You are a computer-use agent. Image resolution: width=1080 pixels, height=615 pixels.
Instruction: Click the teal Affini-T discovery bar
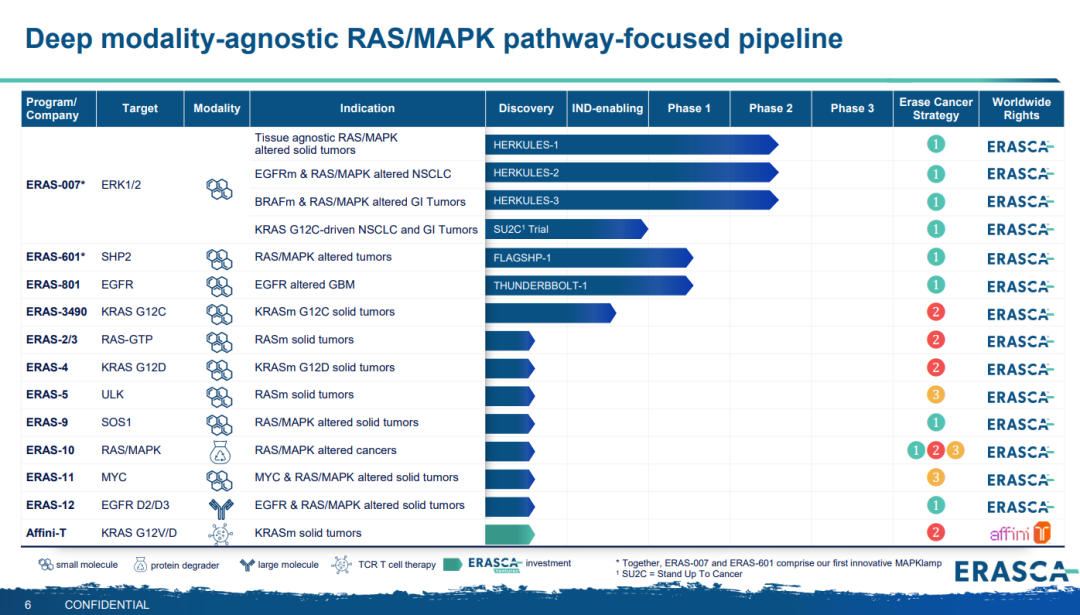(x=509, y=533)
